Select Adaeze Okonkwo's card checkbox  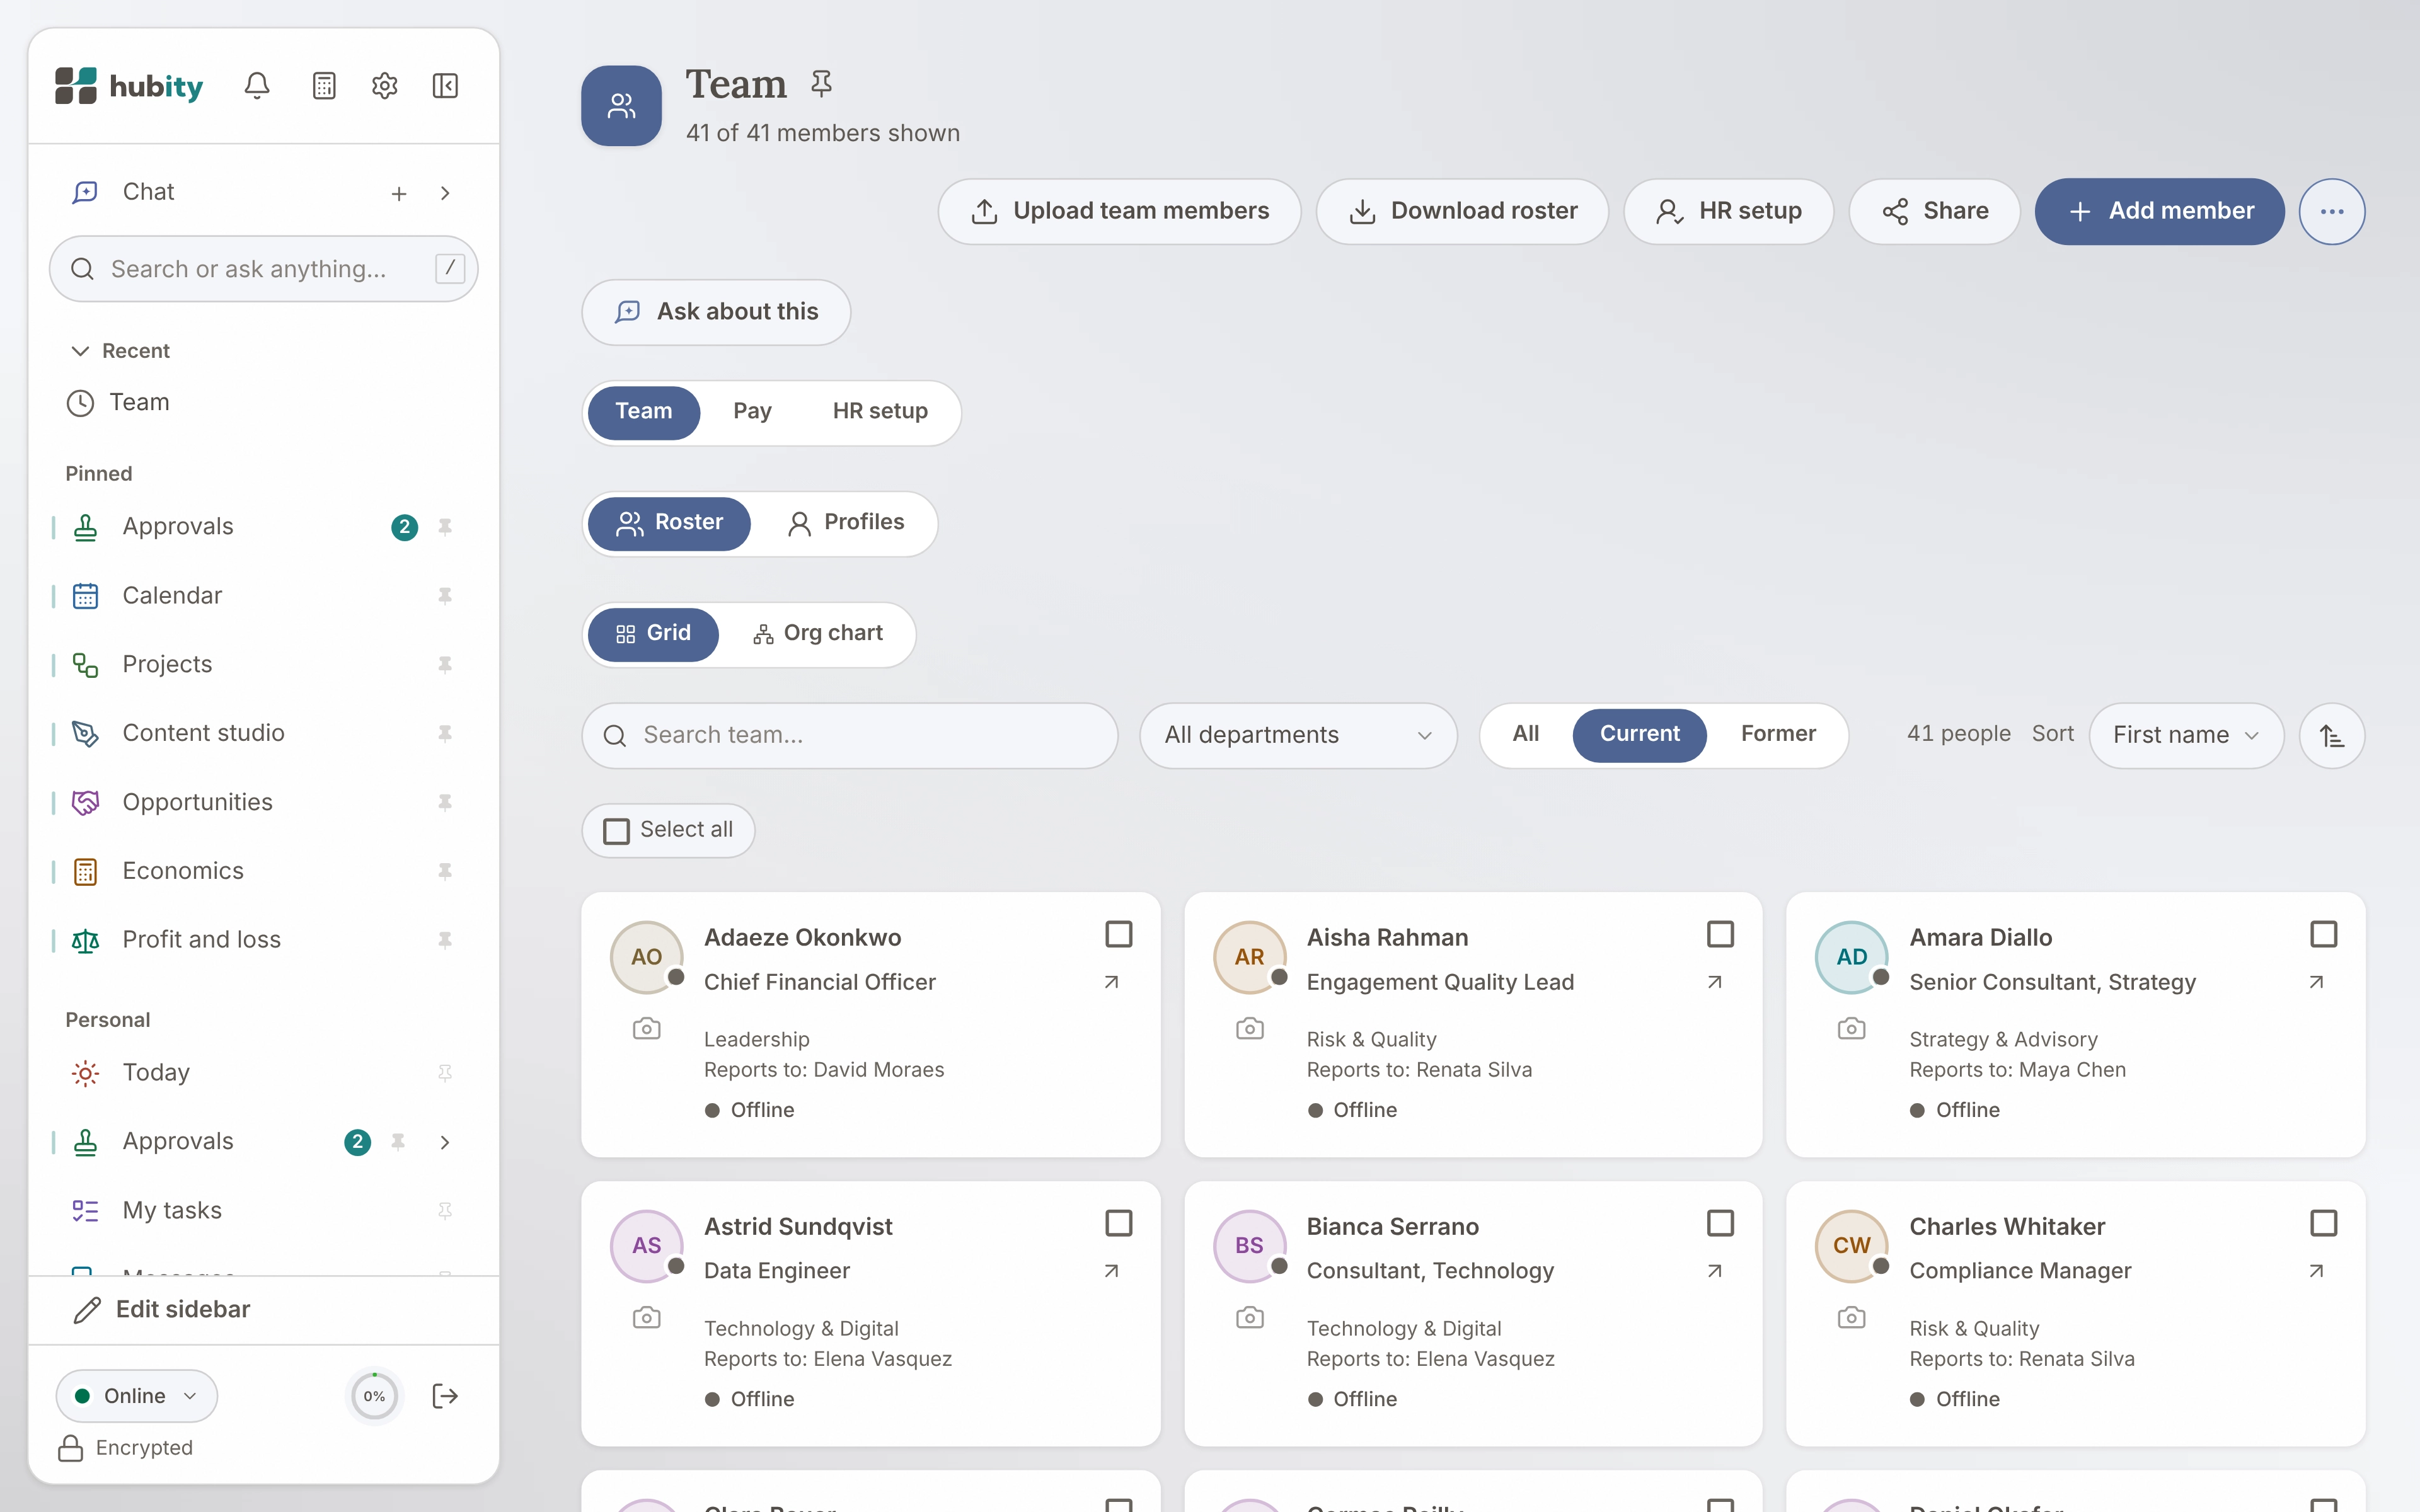click(x=1119, y=934)
